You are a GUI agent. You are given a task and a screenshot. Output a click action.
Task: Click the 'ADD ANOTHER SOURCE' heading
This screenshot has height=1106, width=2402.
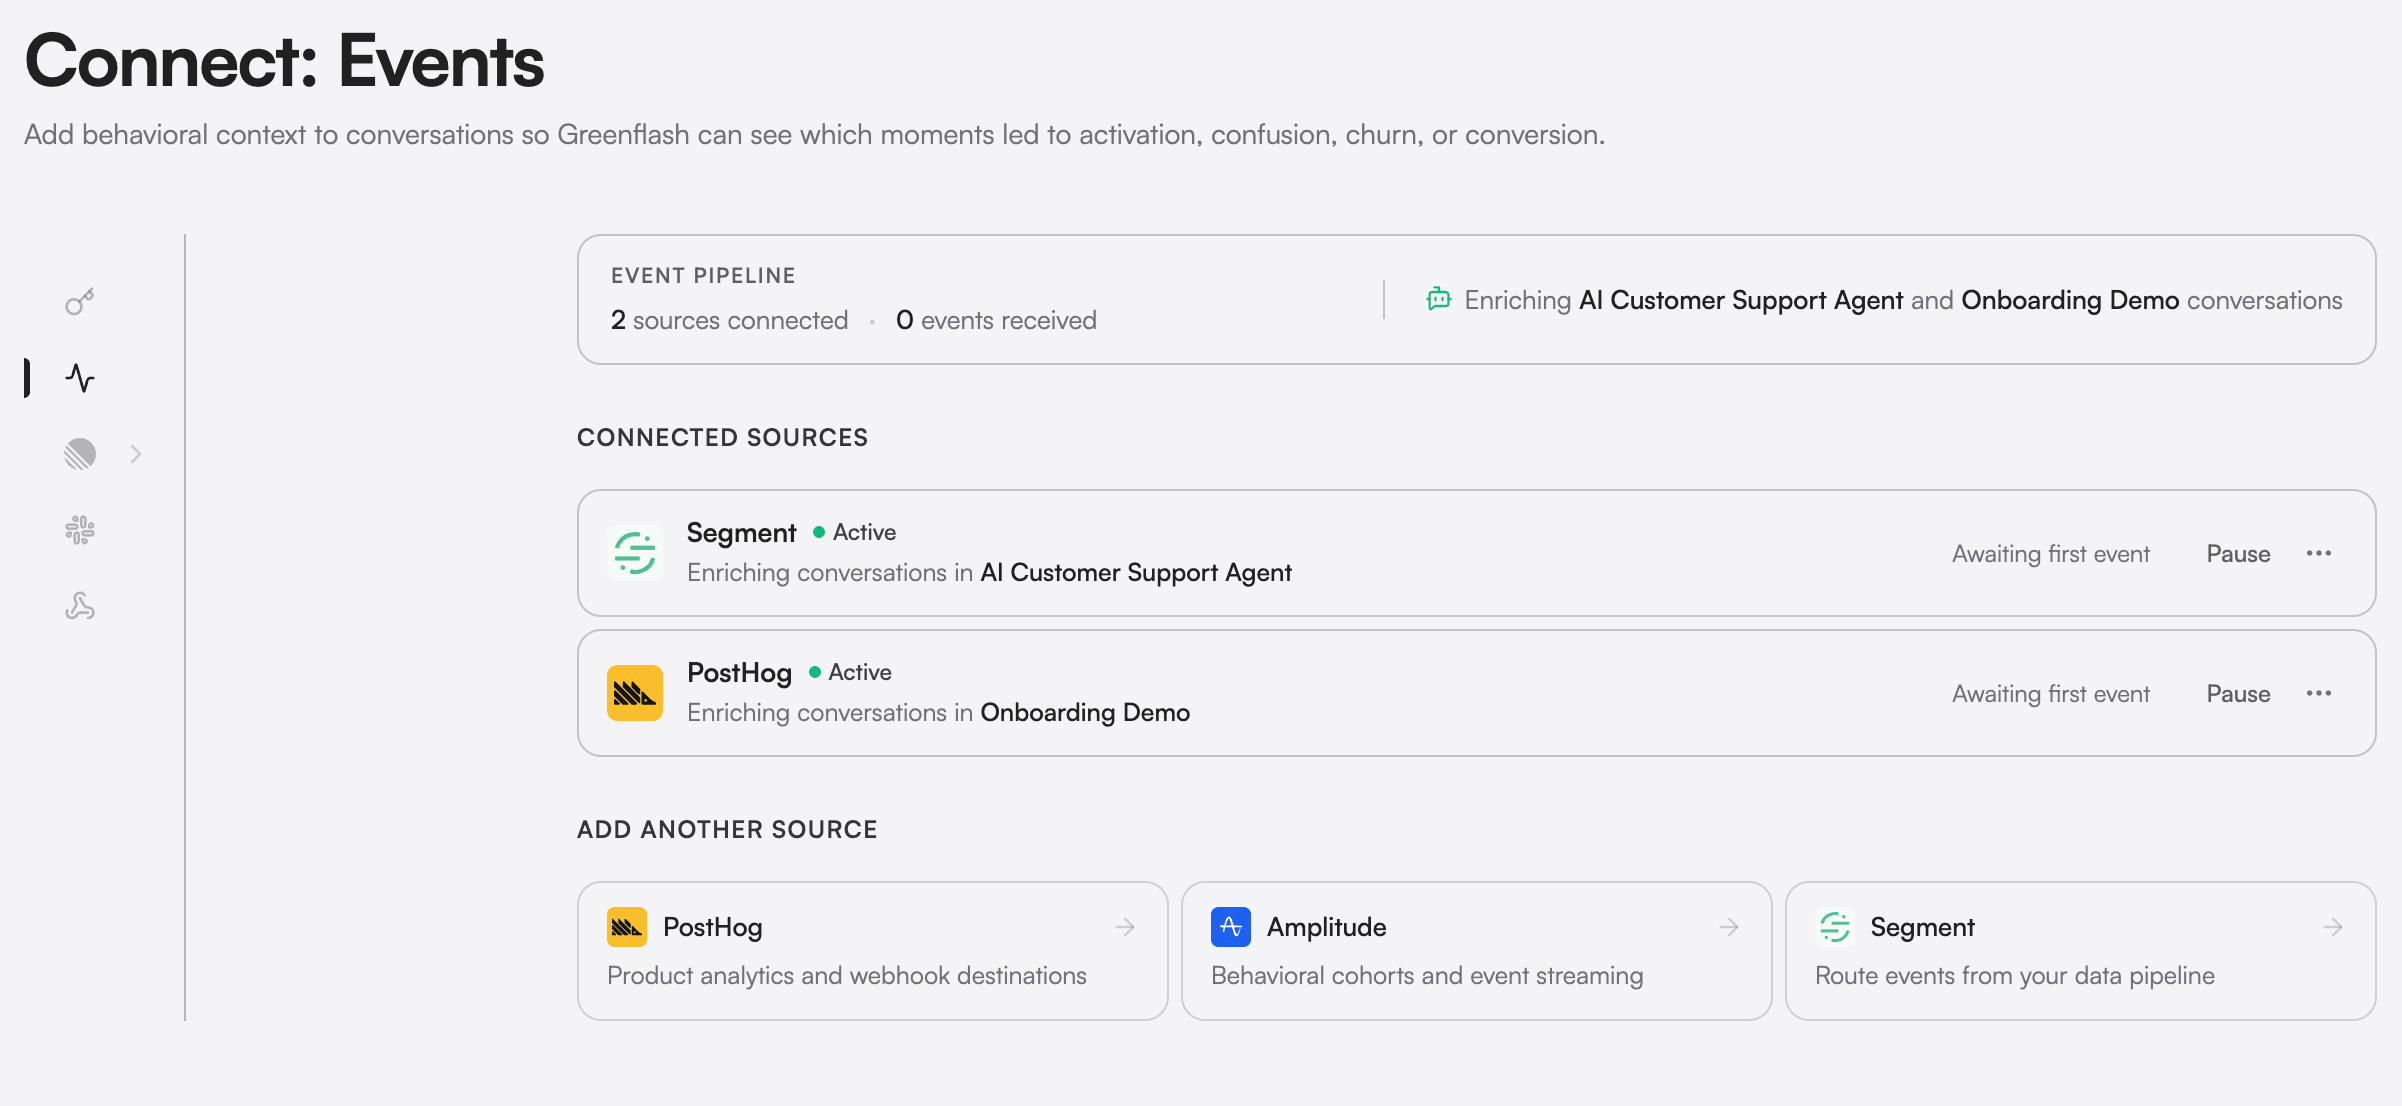point(727,829)
